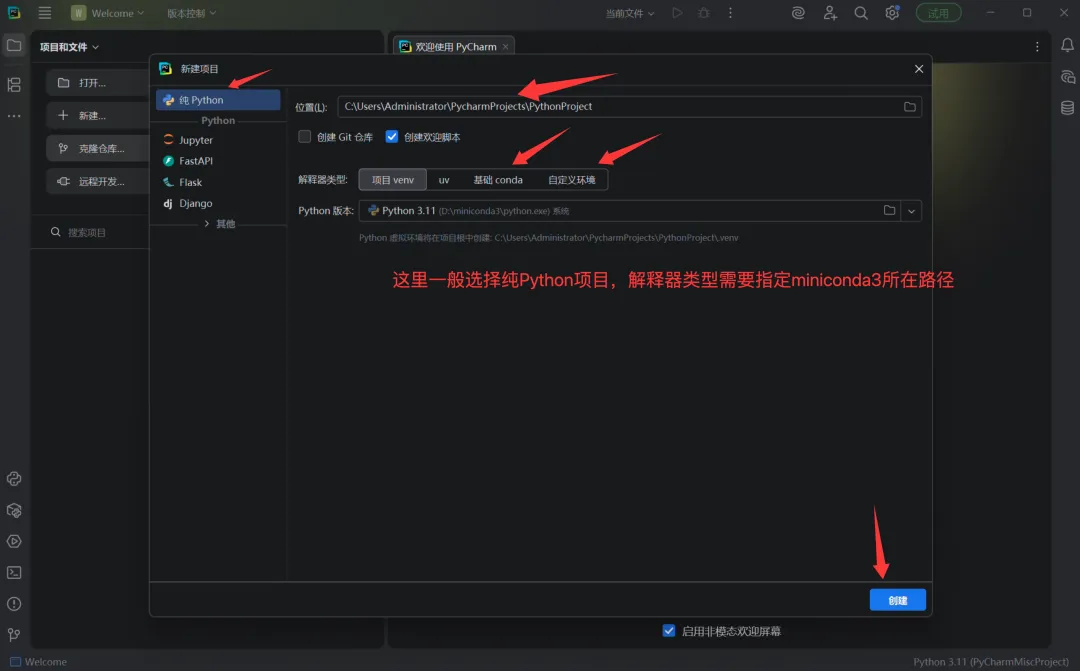Open the Welcome project dropdown
Screen dimensions: 1080x671
(x=108, y=13)
